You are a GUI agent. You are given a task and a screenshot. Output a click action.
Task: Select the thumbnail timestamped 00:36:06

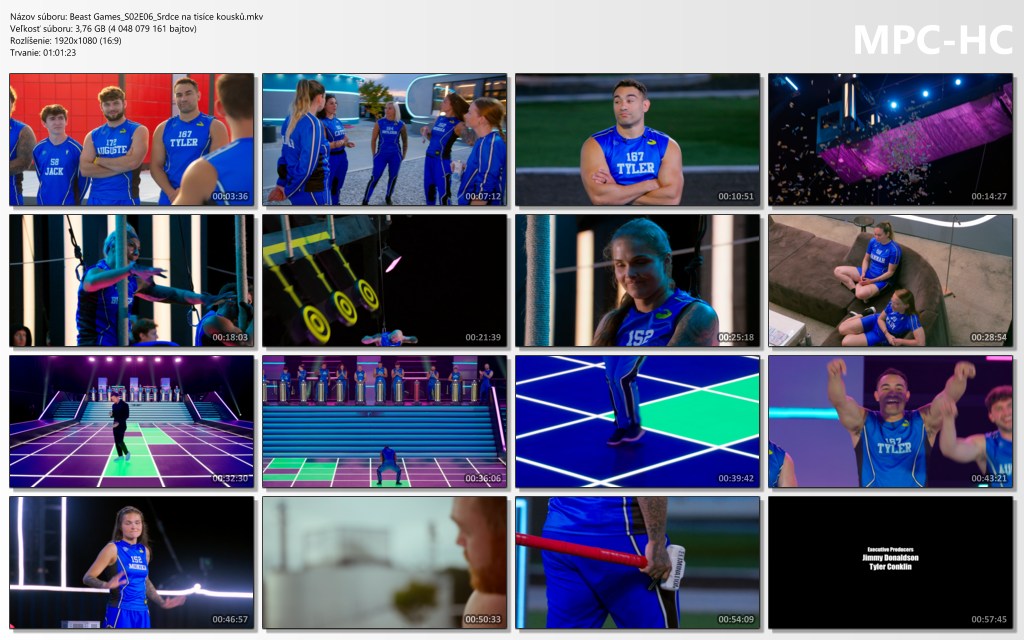pyautogui.click(x=385, y=421)
